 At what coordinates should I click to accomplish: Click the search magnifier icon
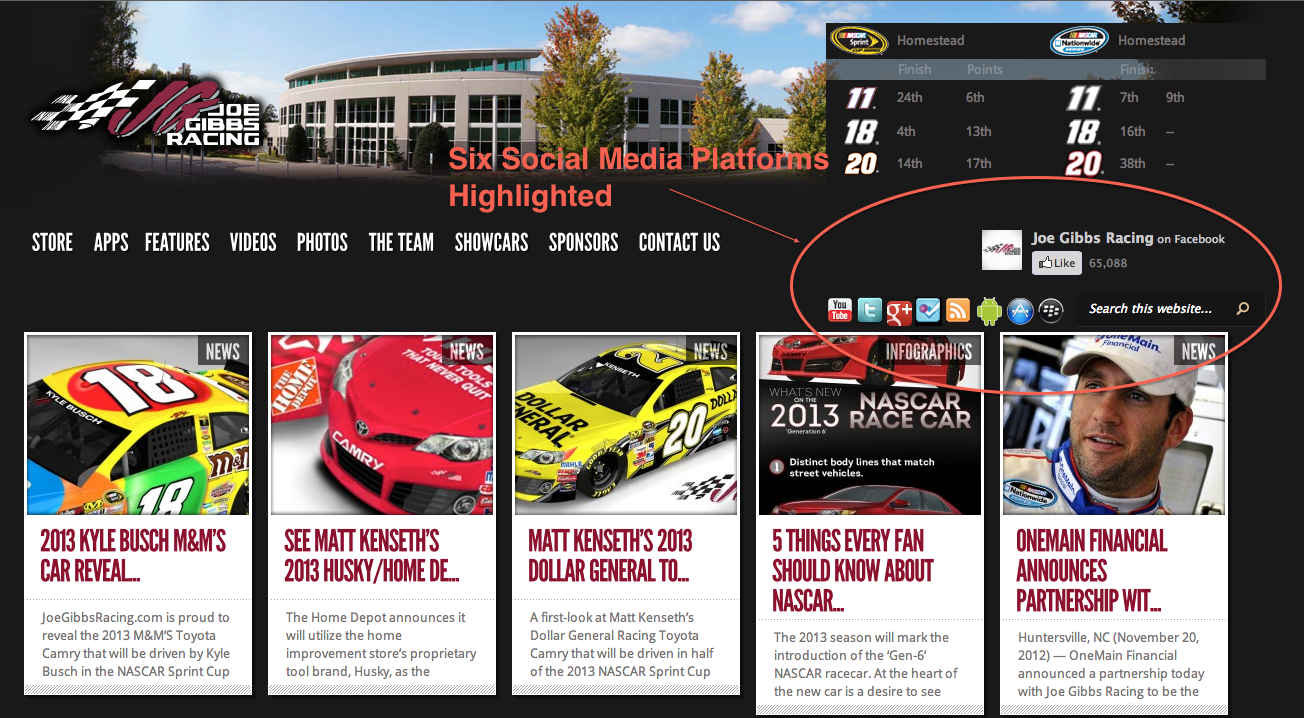tap(1243, 309)
